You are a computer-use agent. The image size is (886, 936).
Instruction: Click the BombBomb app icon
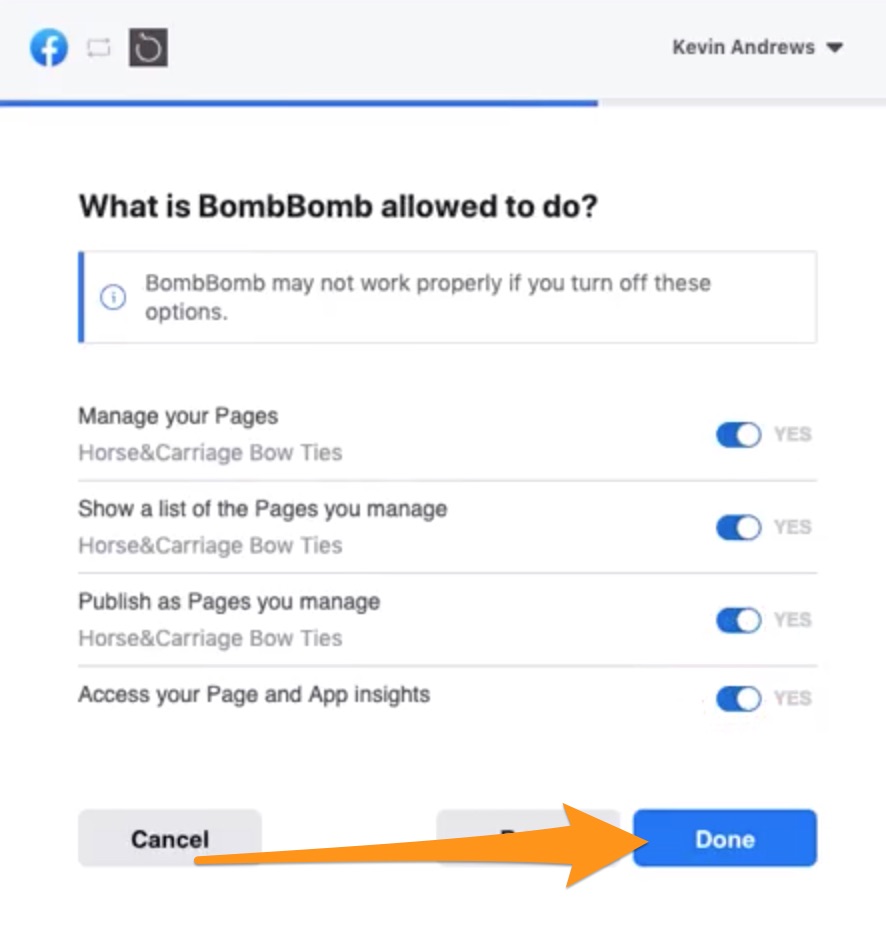[x=148, y=47]
